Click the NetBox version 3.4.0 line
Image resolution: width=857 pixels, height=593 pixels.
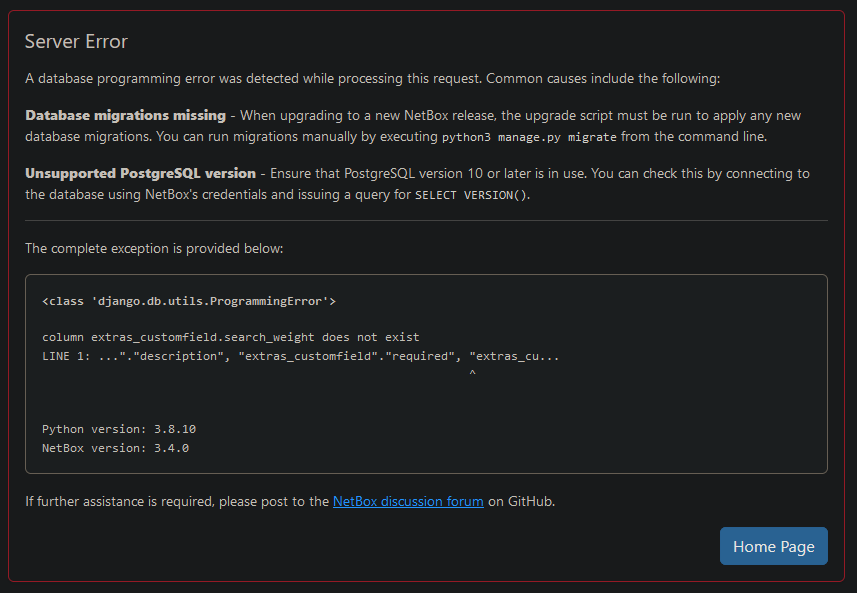coord(115,448)
